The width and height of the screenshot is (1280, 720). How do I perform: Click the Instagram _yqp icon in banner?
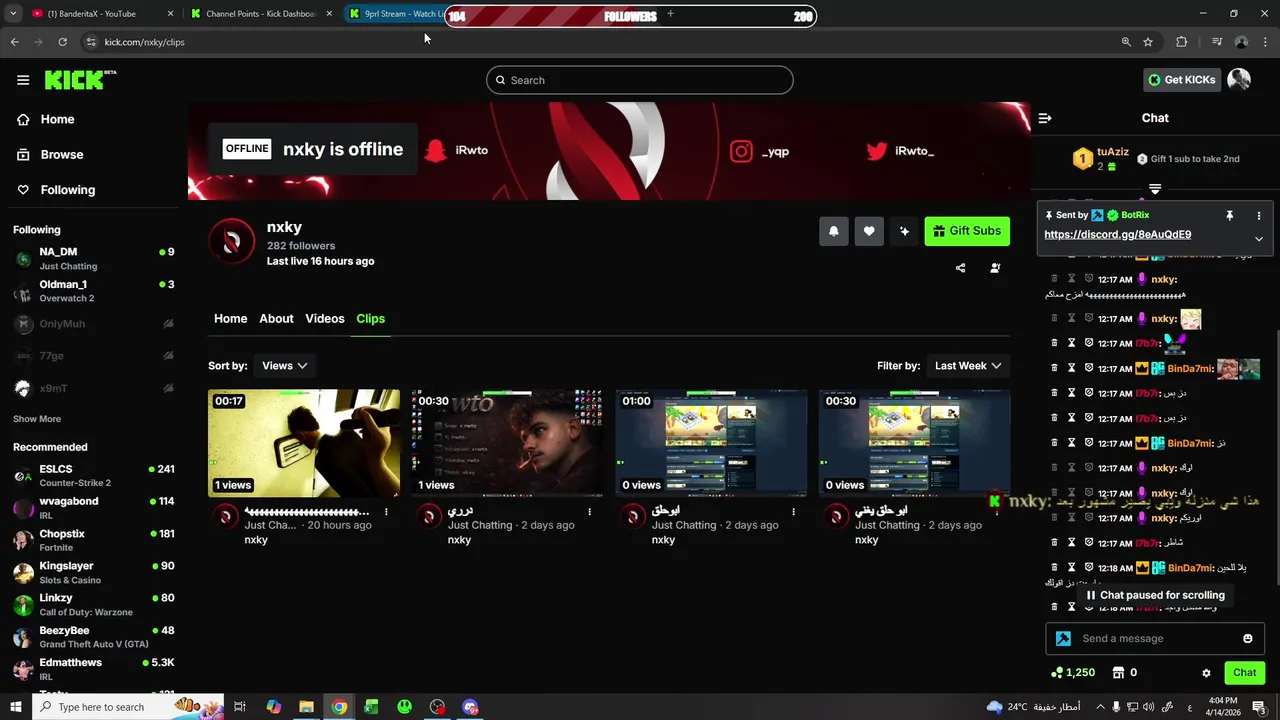[x=741, y=151]
